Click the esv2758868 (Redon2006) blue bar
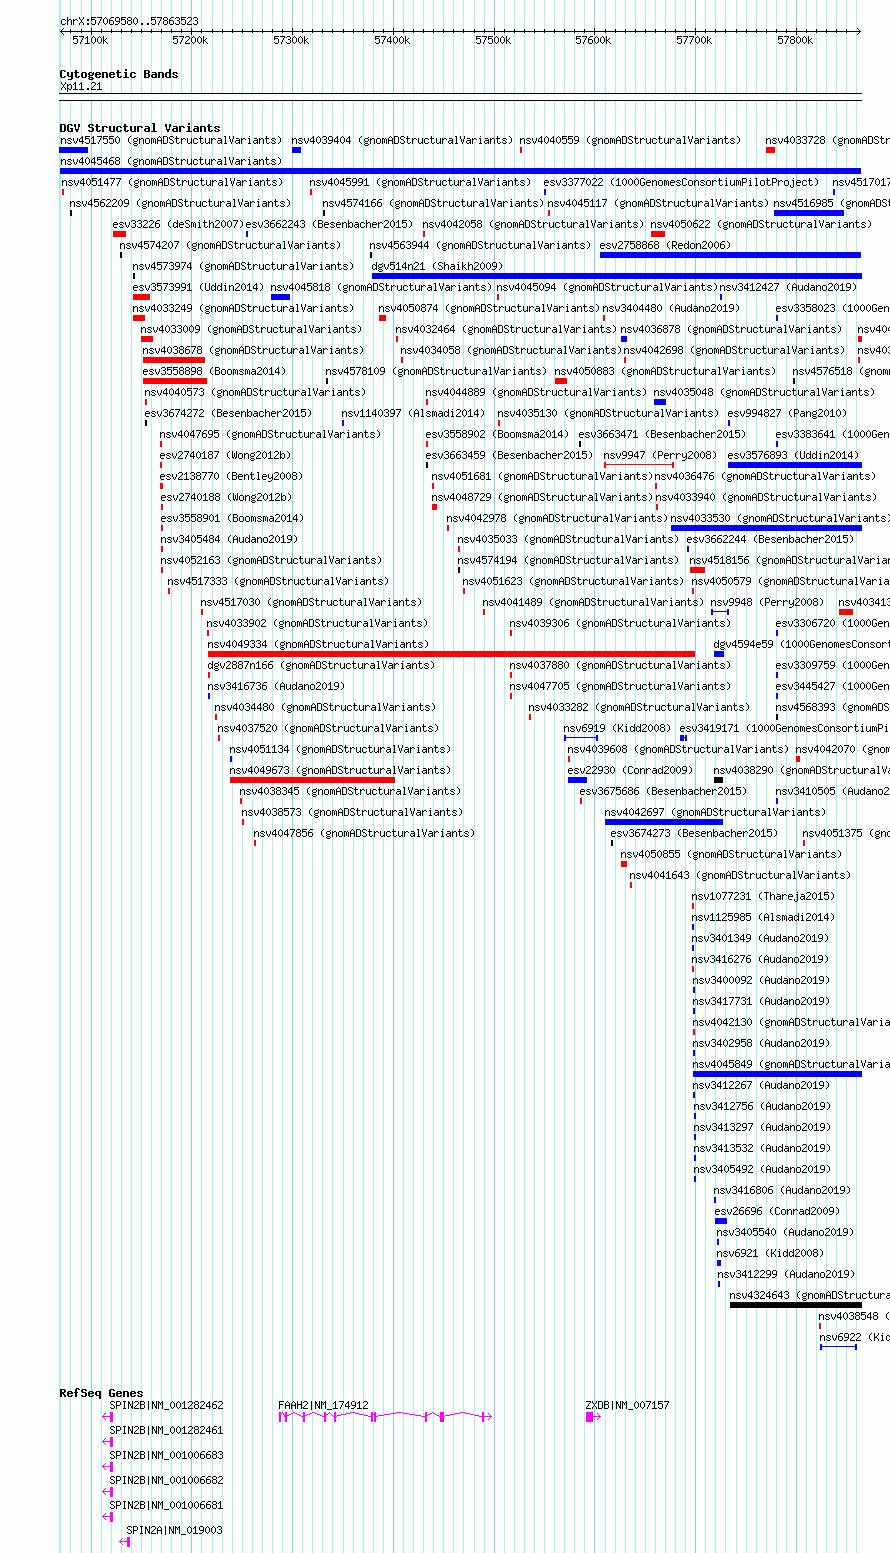890x1553 pixels. (x=730, y=255)
